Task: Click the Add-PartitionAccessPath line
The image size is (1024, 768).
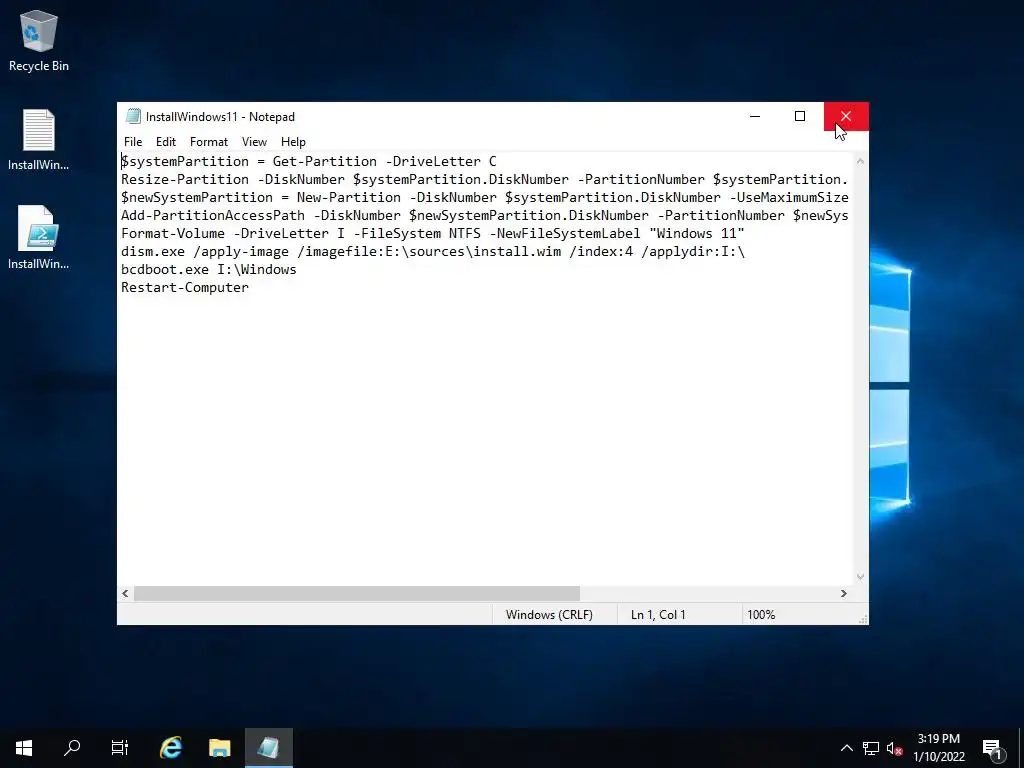Action: pos(485,216)
